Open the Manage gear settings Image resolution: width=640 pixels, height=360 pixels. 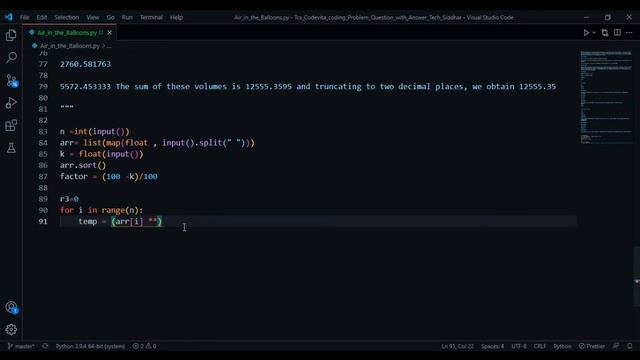(x=11, y=329)
